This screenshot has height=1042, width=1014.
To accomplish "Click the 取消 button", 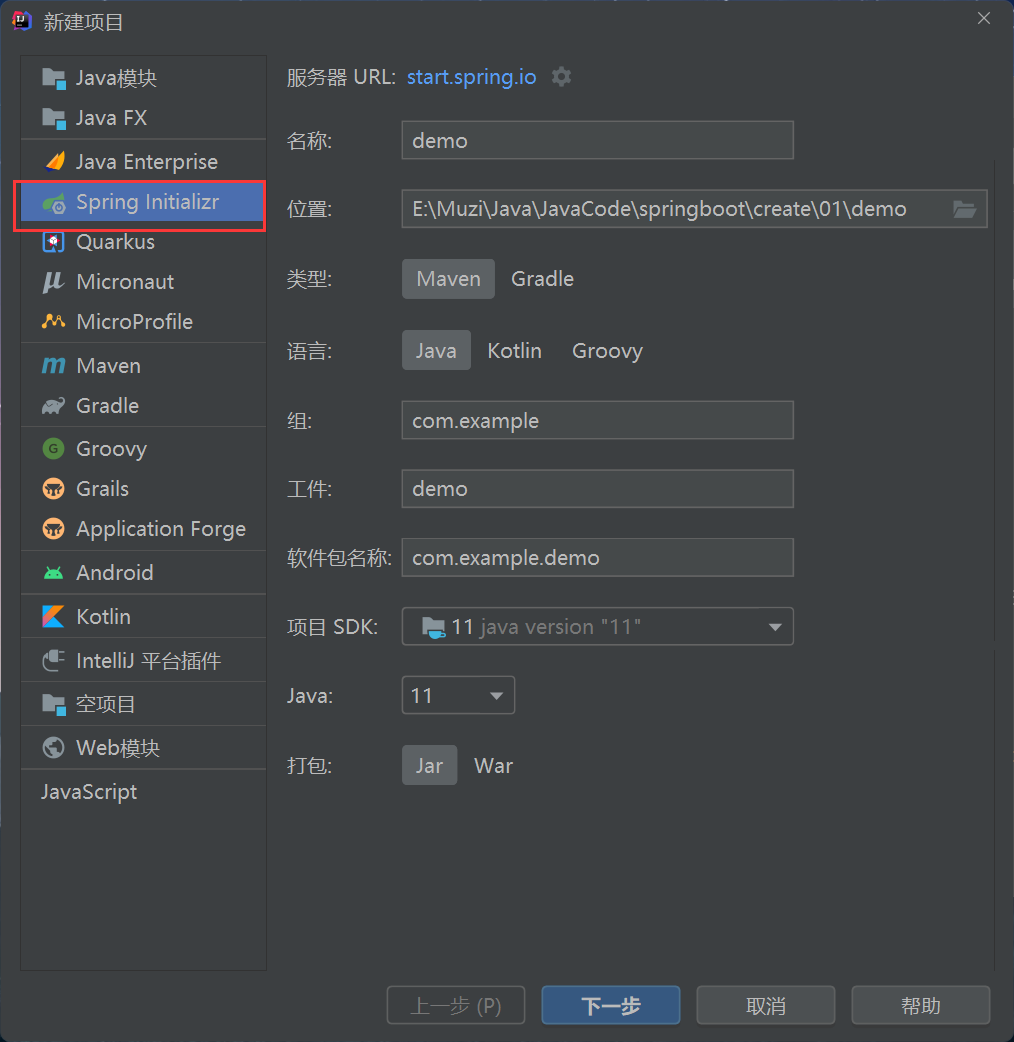I will point(765,1005).
